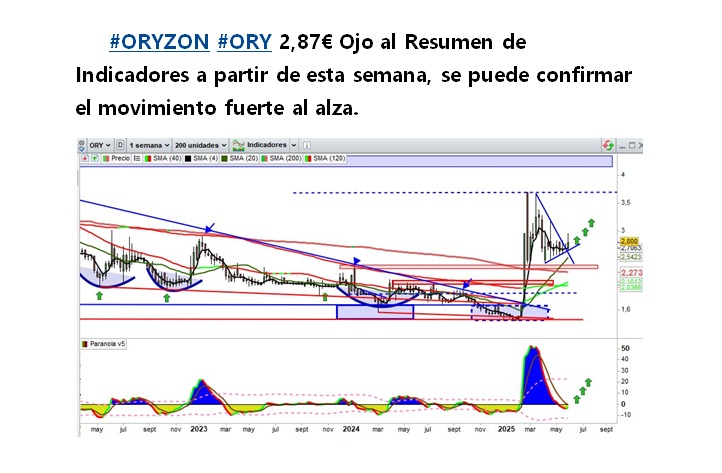
Task: Click the Paranoia v5 indicator label
Action: pos(104,344)
